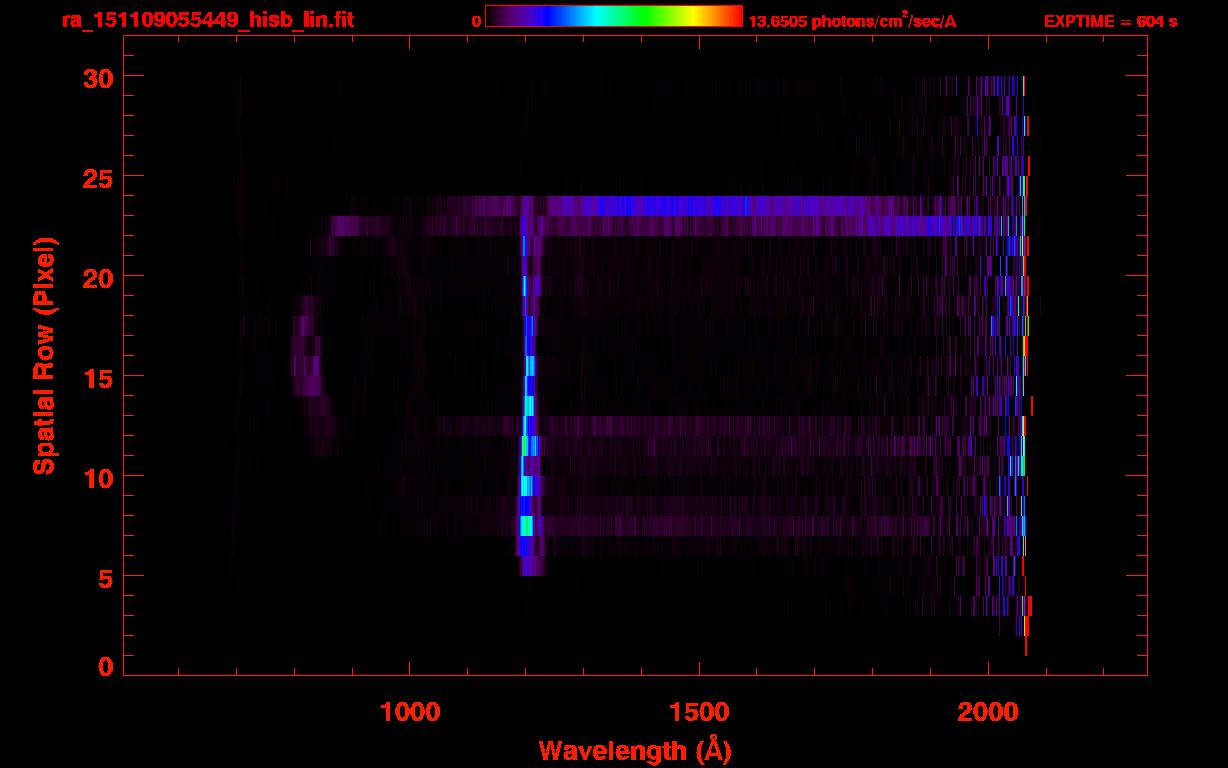Viewport: 1228px width, 768px height.
Task: Click the color bar minimum value 0
Action: 477,22
